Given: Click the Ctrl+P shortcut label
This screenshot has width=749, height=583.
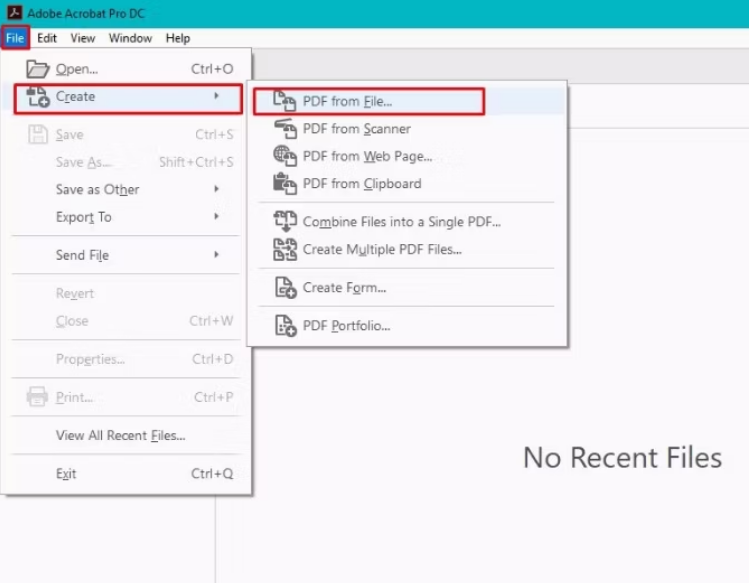Looking at the screenshot, I should coord(214,397).
